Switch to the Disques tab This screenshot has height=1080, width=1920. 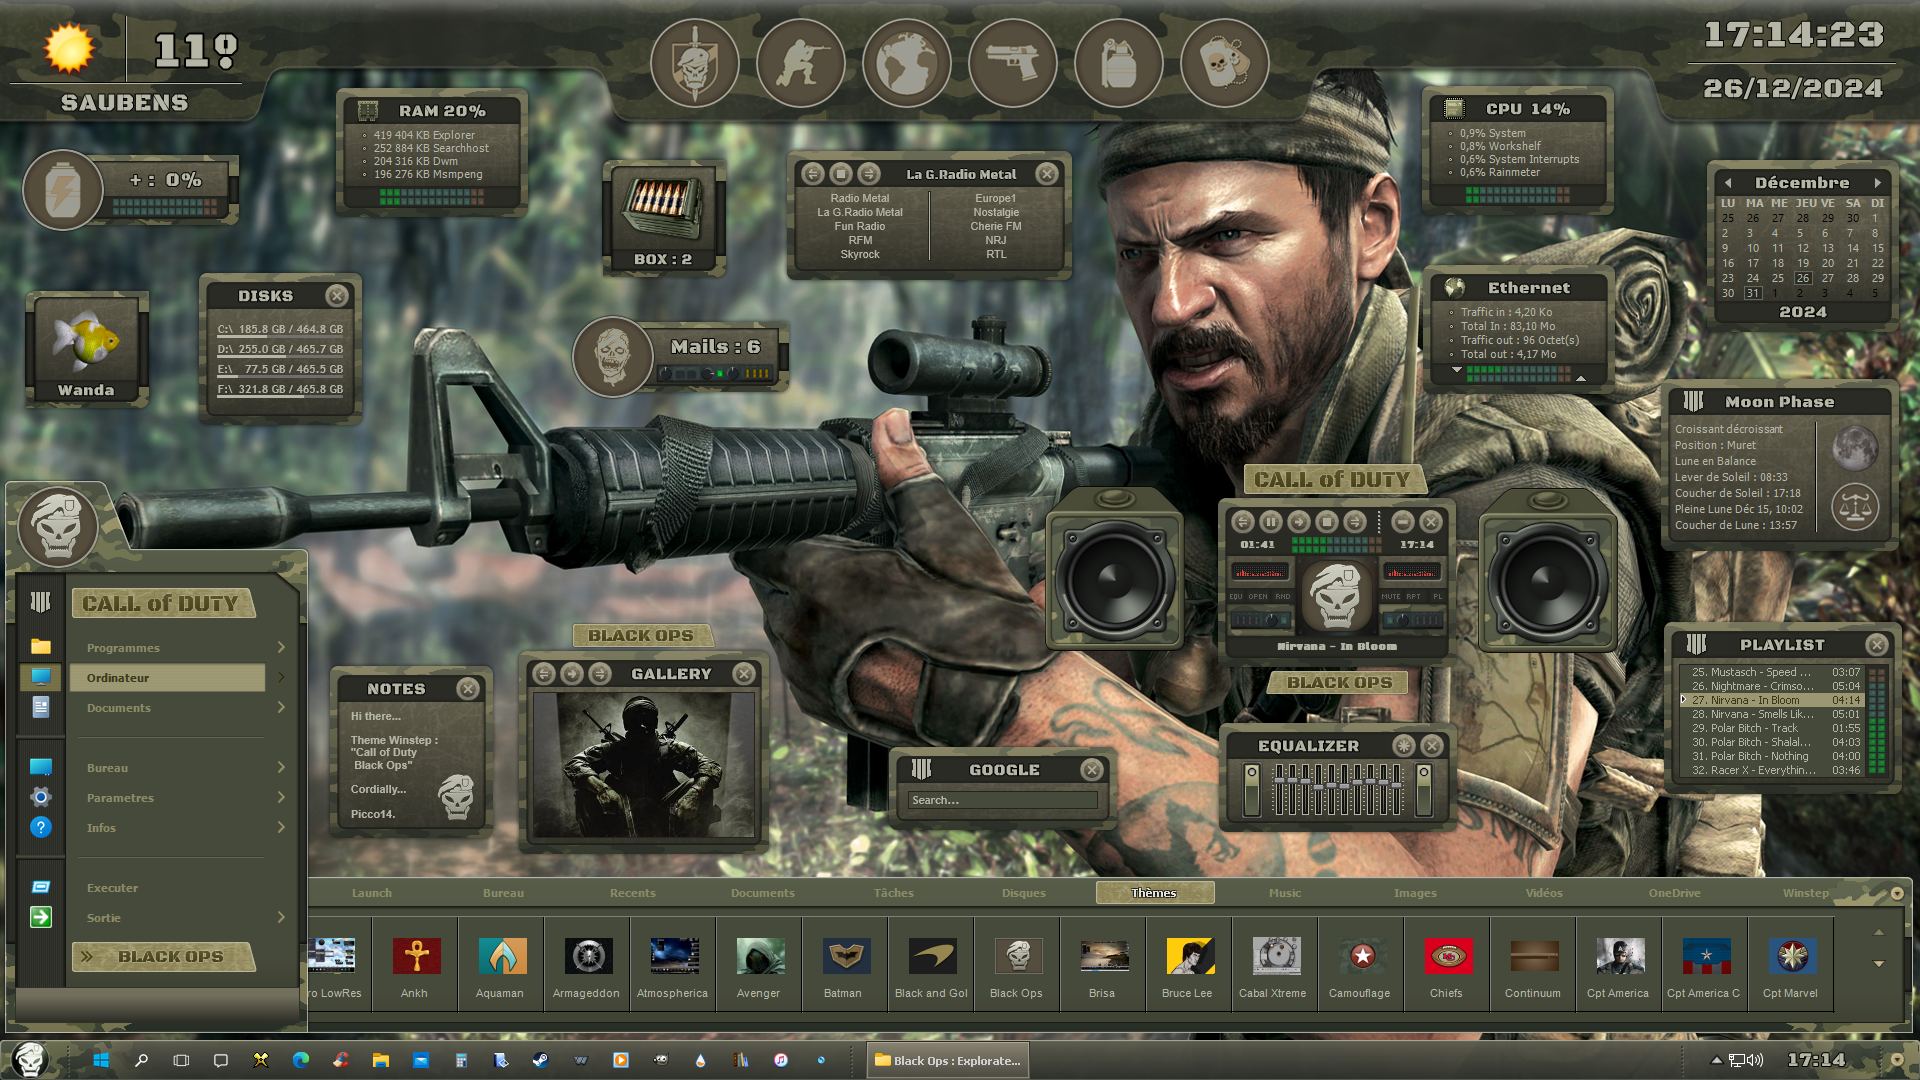[1024, 893]
